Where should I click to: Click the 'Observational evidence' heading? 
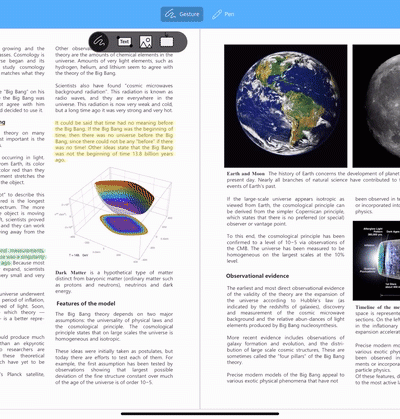coord(257,276)
